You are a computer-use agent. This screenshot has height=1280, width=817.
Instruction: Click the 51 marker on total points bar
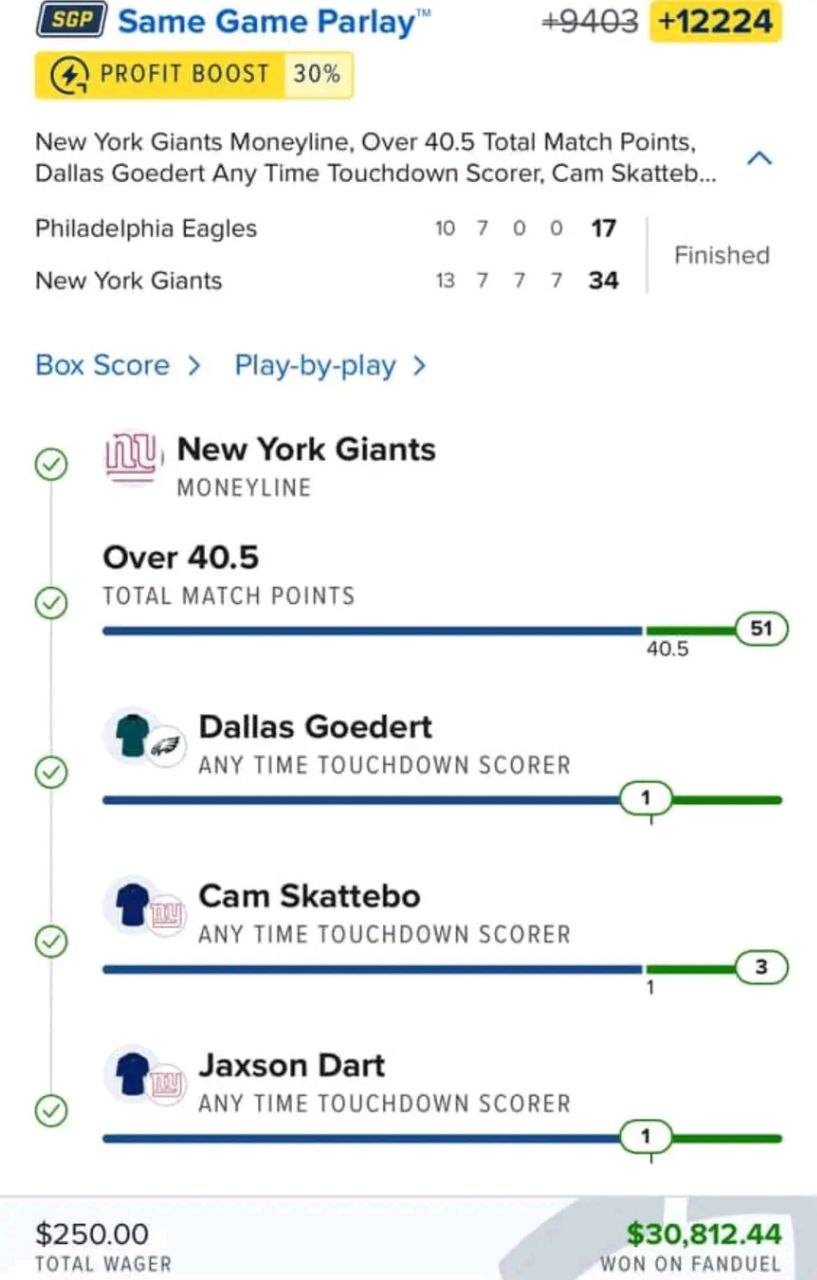coord(762,629)
